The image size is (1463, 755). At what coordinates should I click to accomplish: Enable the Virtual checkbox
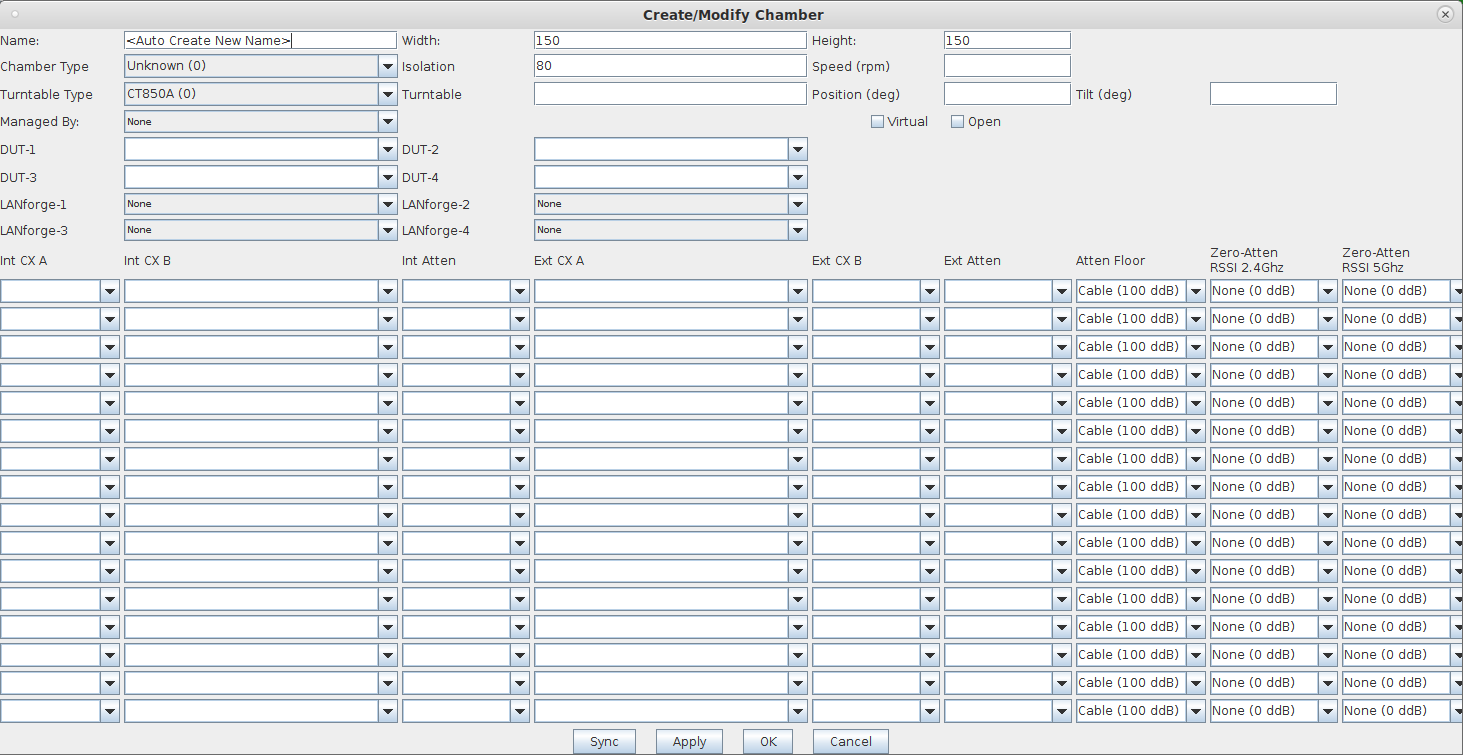click(878, 122)
